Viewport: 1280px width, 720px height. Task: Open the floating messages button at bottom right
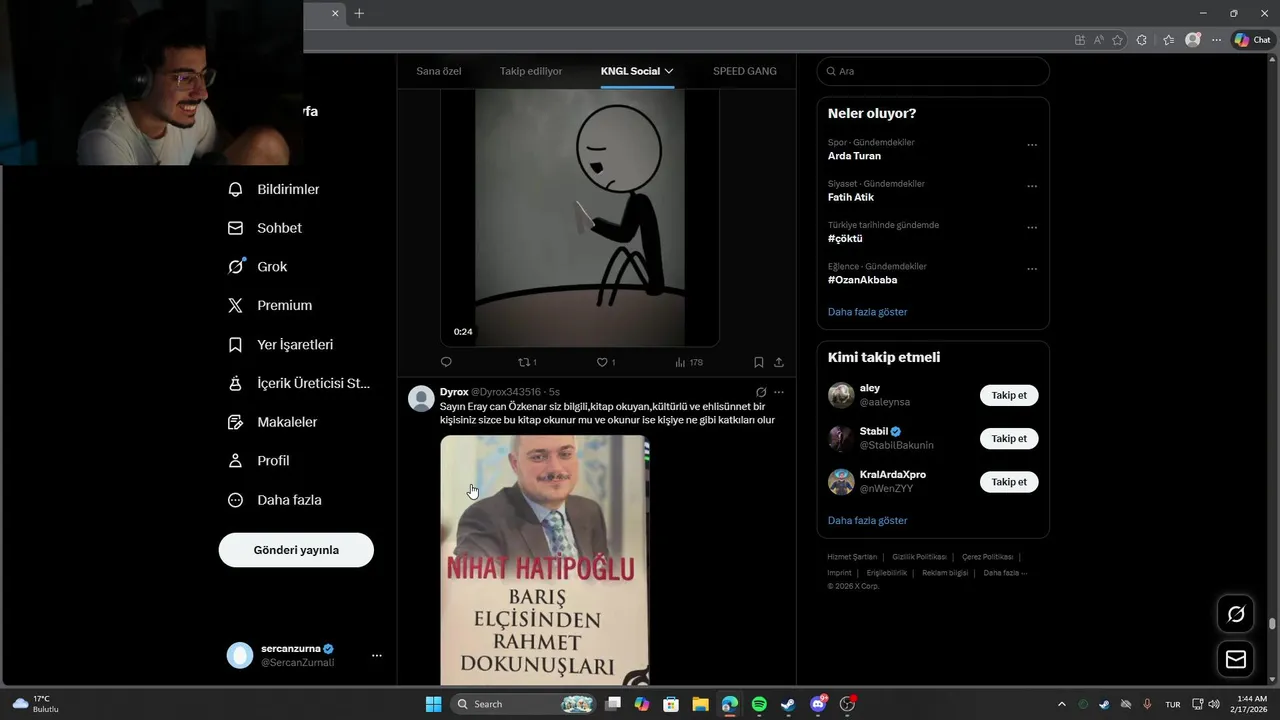(1236, 659)
